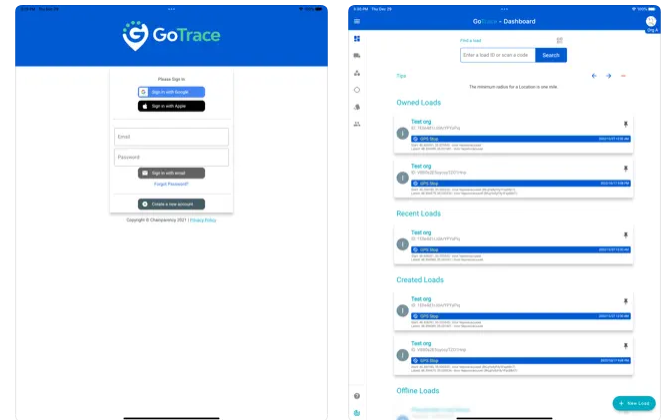Click the Recent Loads heading
This screenshot has height=420, width=665.
419,213
